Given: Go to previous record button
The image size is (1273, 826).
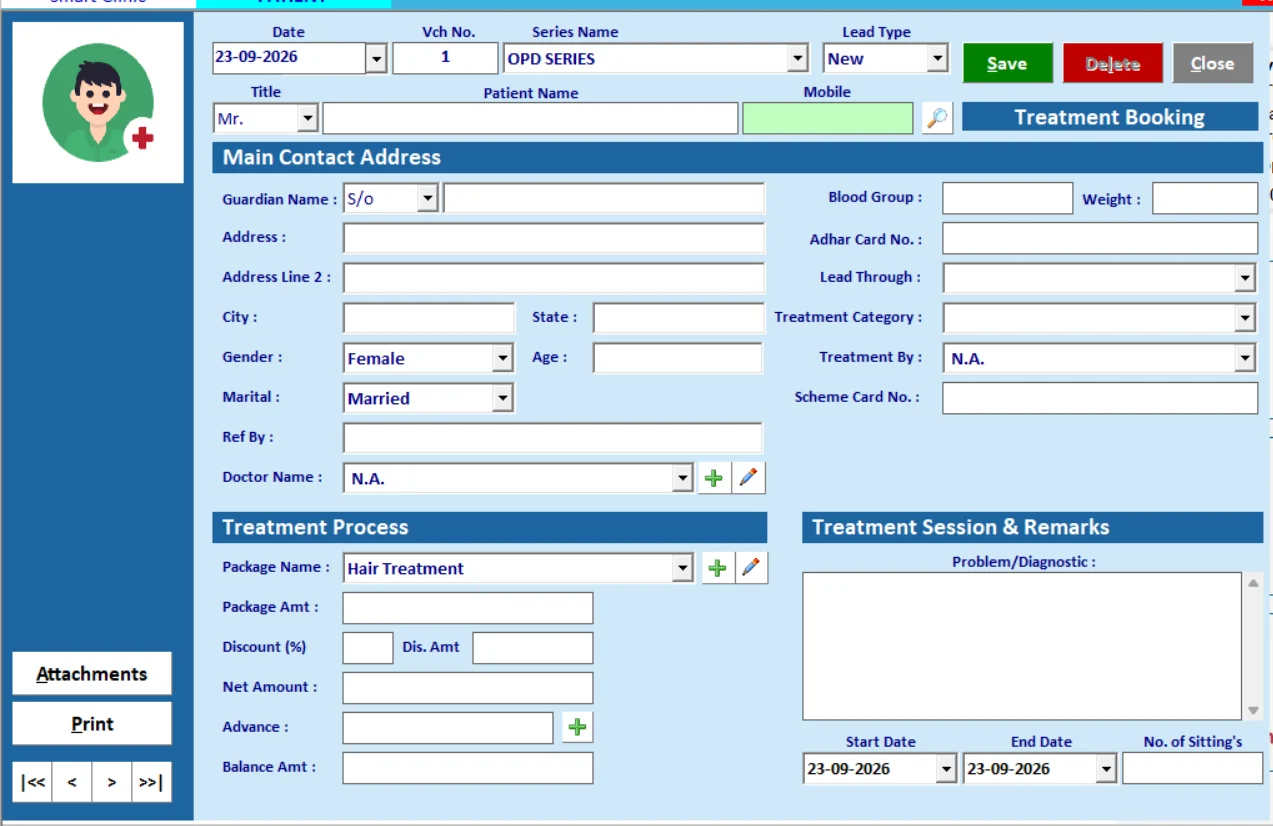Looking at the screenshot, I should [72, 782].
